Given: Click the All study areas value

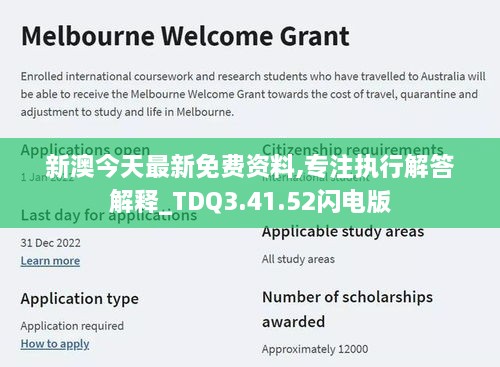Looking at the screenshot, I should pyautogui.click(x=298, y=259).
